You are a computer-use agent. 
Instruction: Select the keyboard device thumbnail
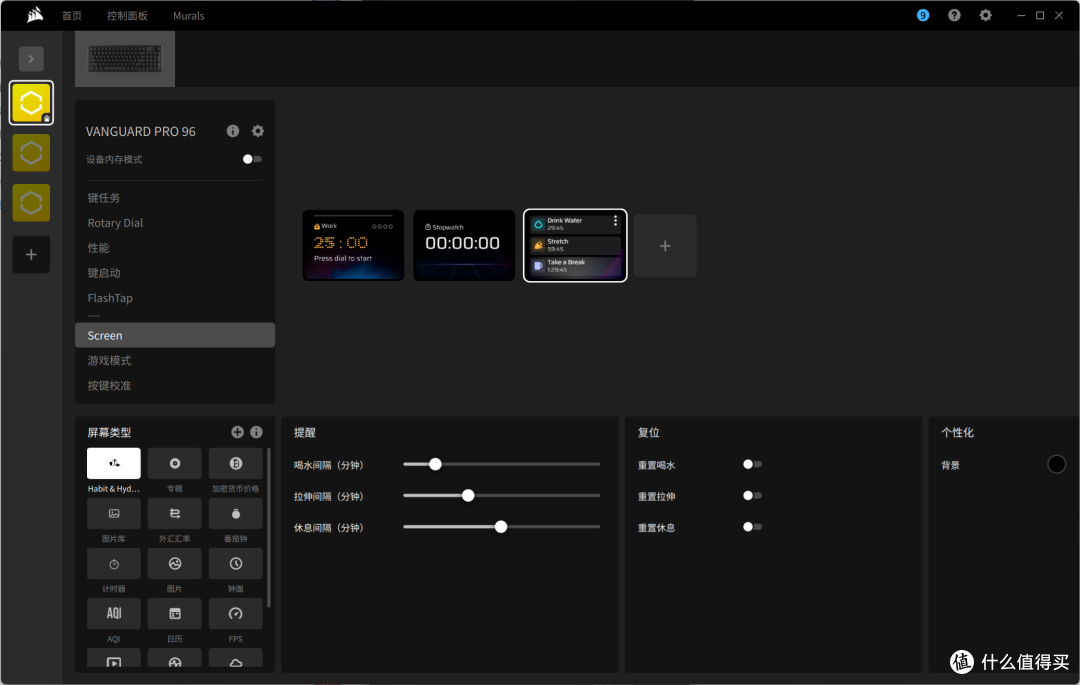[x=125, y=59]
